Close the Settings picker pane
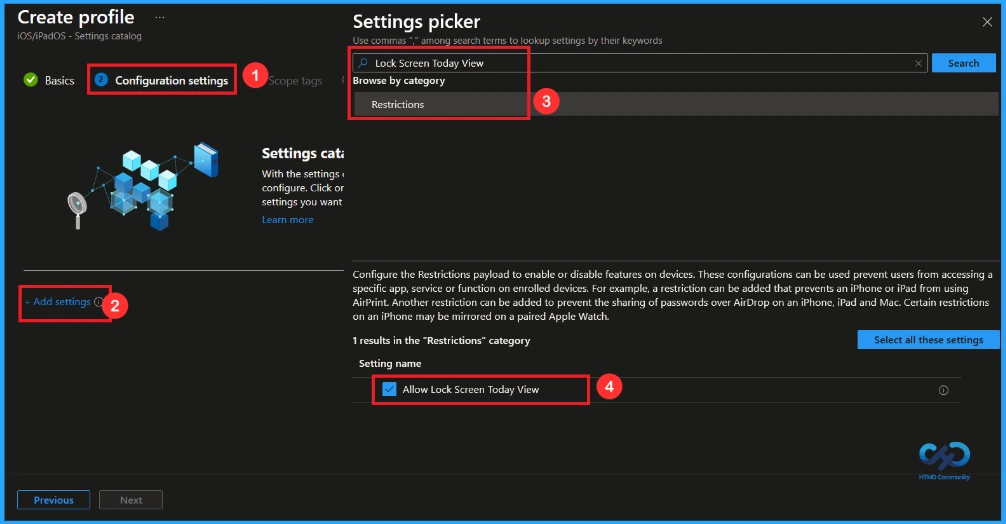 pos(987,22)
